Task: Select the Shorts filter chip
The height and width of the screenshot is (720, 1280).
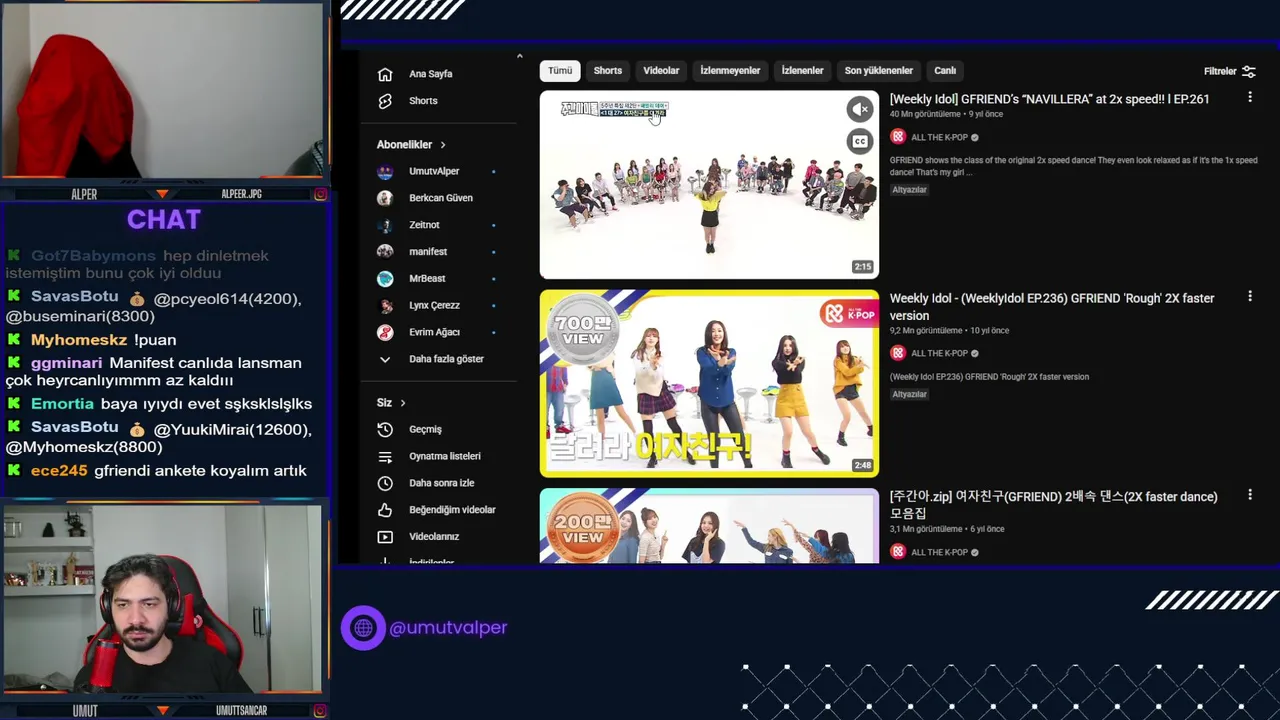Action: pos(608,71)
